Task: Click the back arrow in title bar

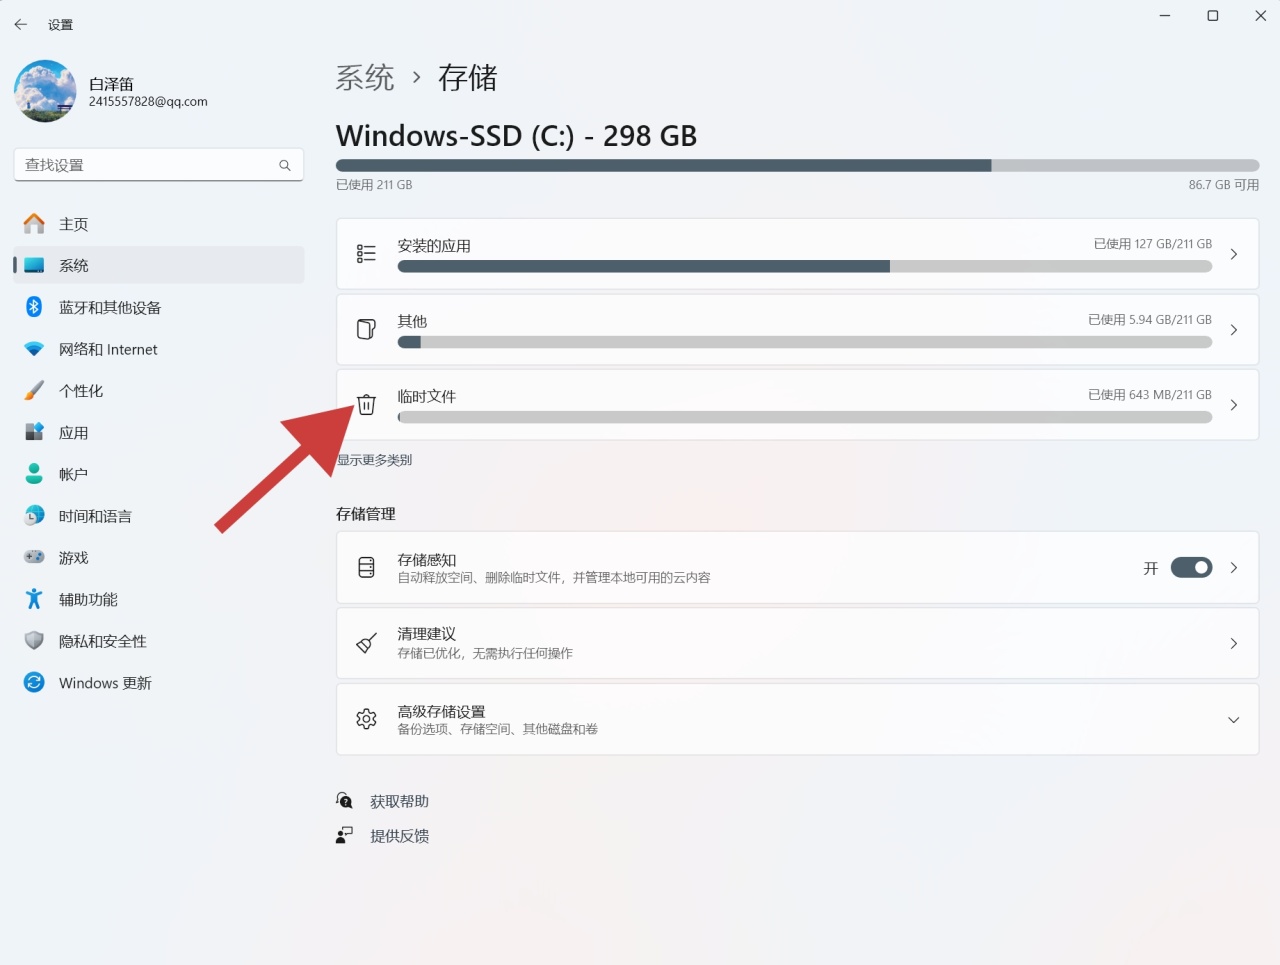Action: [x=21, y=24]
